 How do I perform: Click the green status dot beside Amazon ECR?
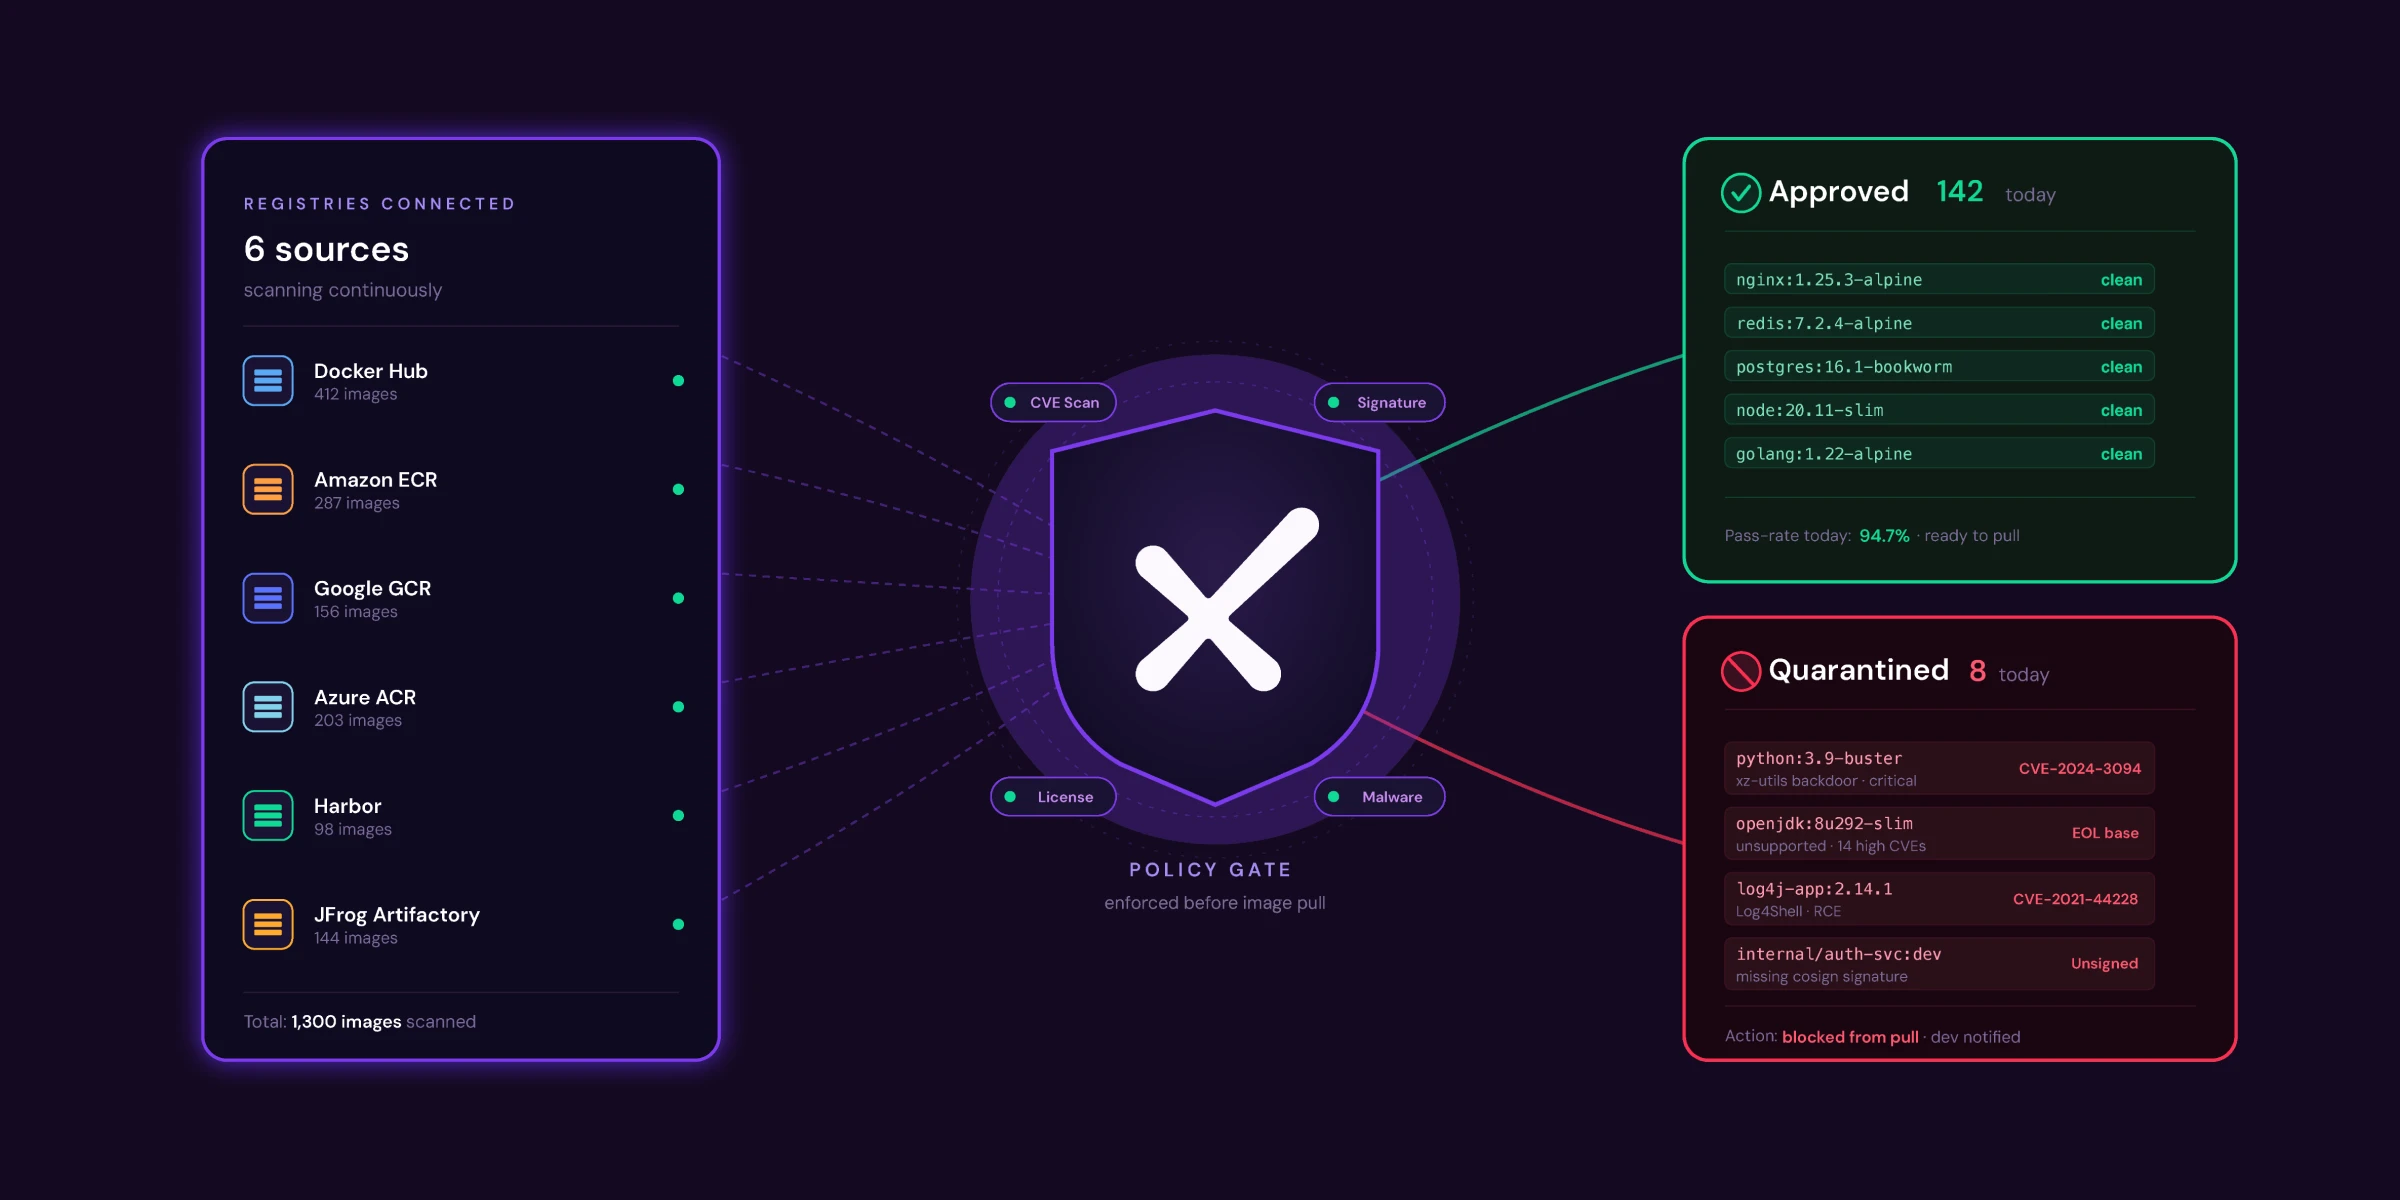tap(678, 489)
